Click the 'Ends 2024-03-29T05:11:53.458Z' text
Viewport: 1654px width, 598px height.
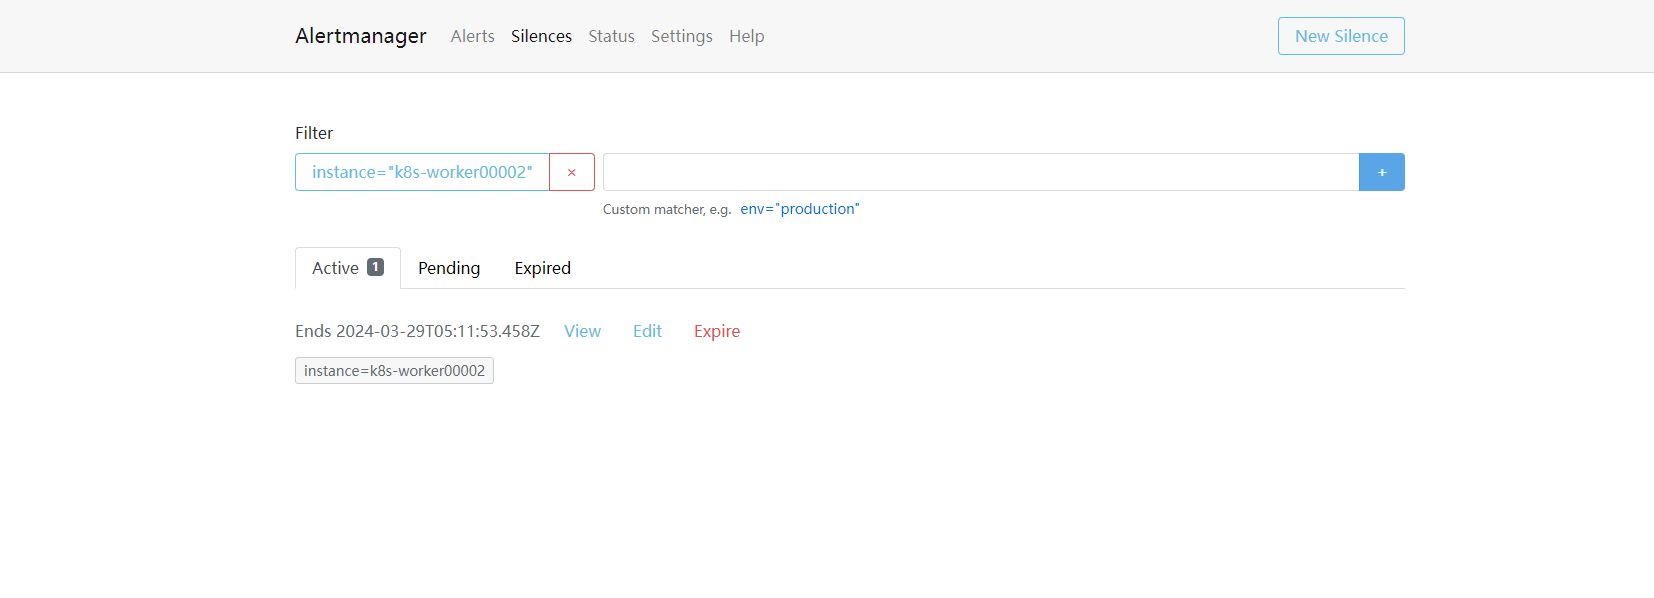tap(417, 331)
